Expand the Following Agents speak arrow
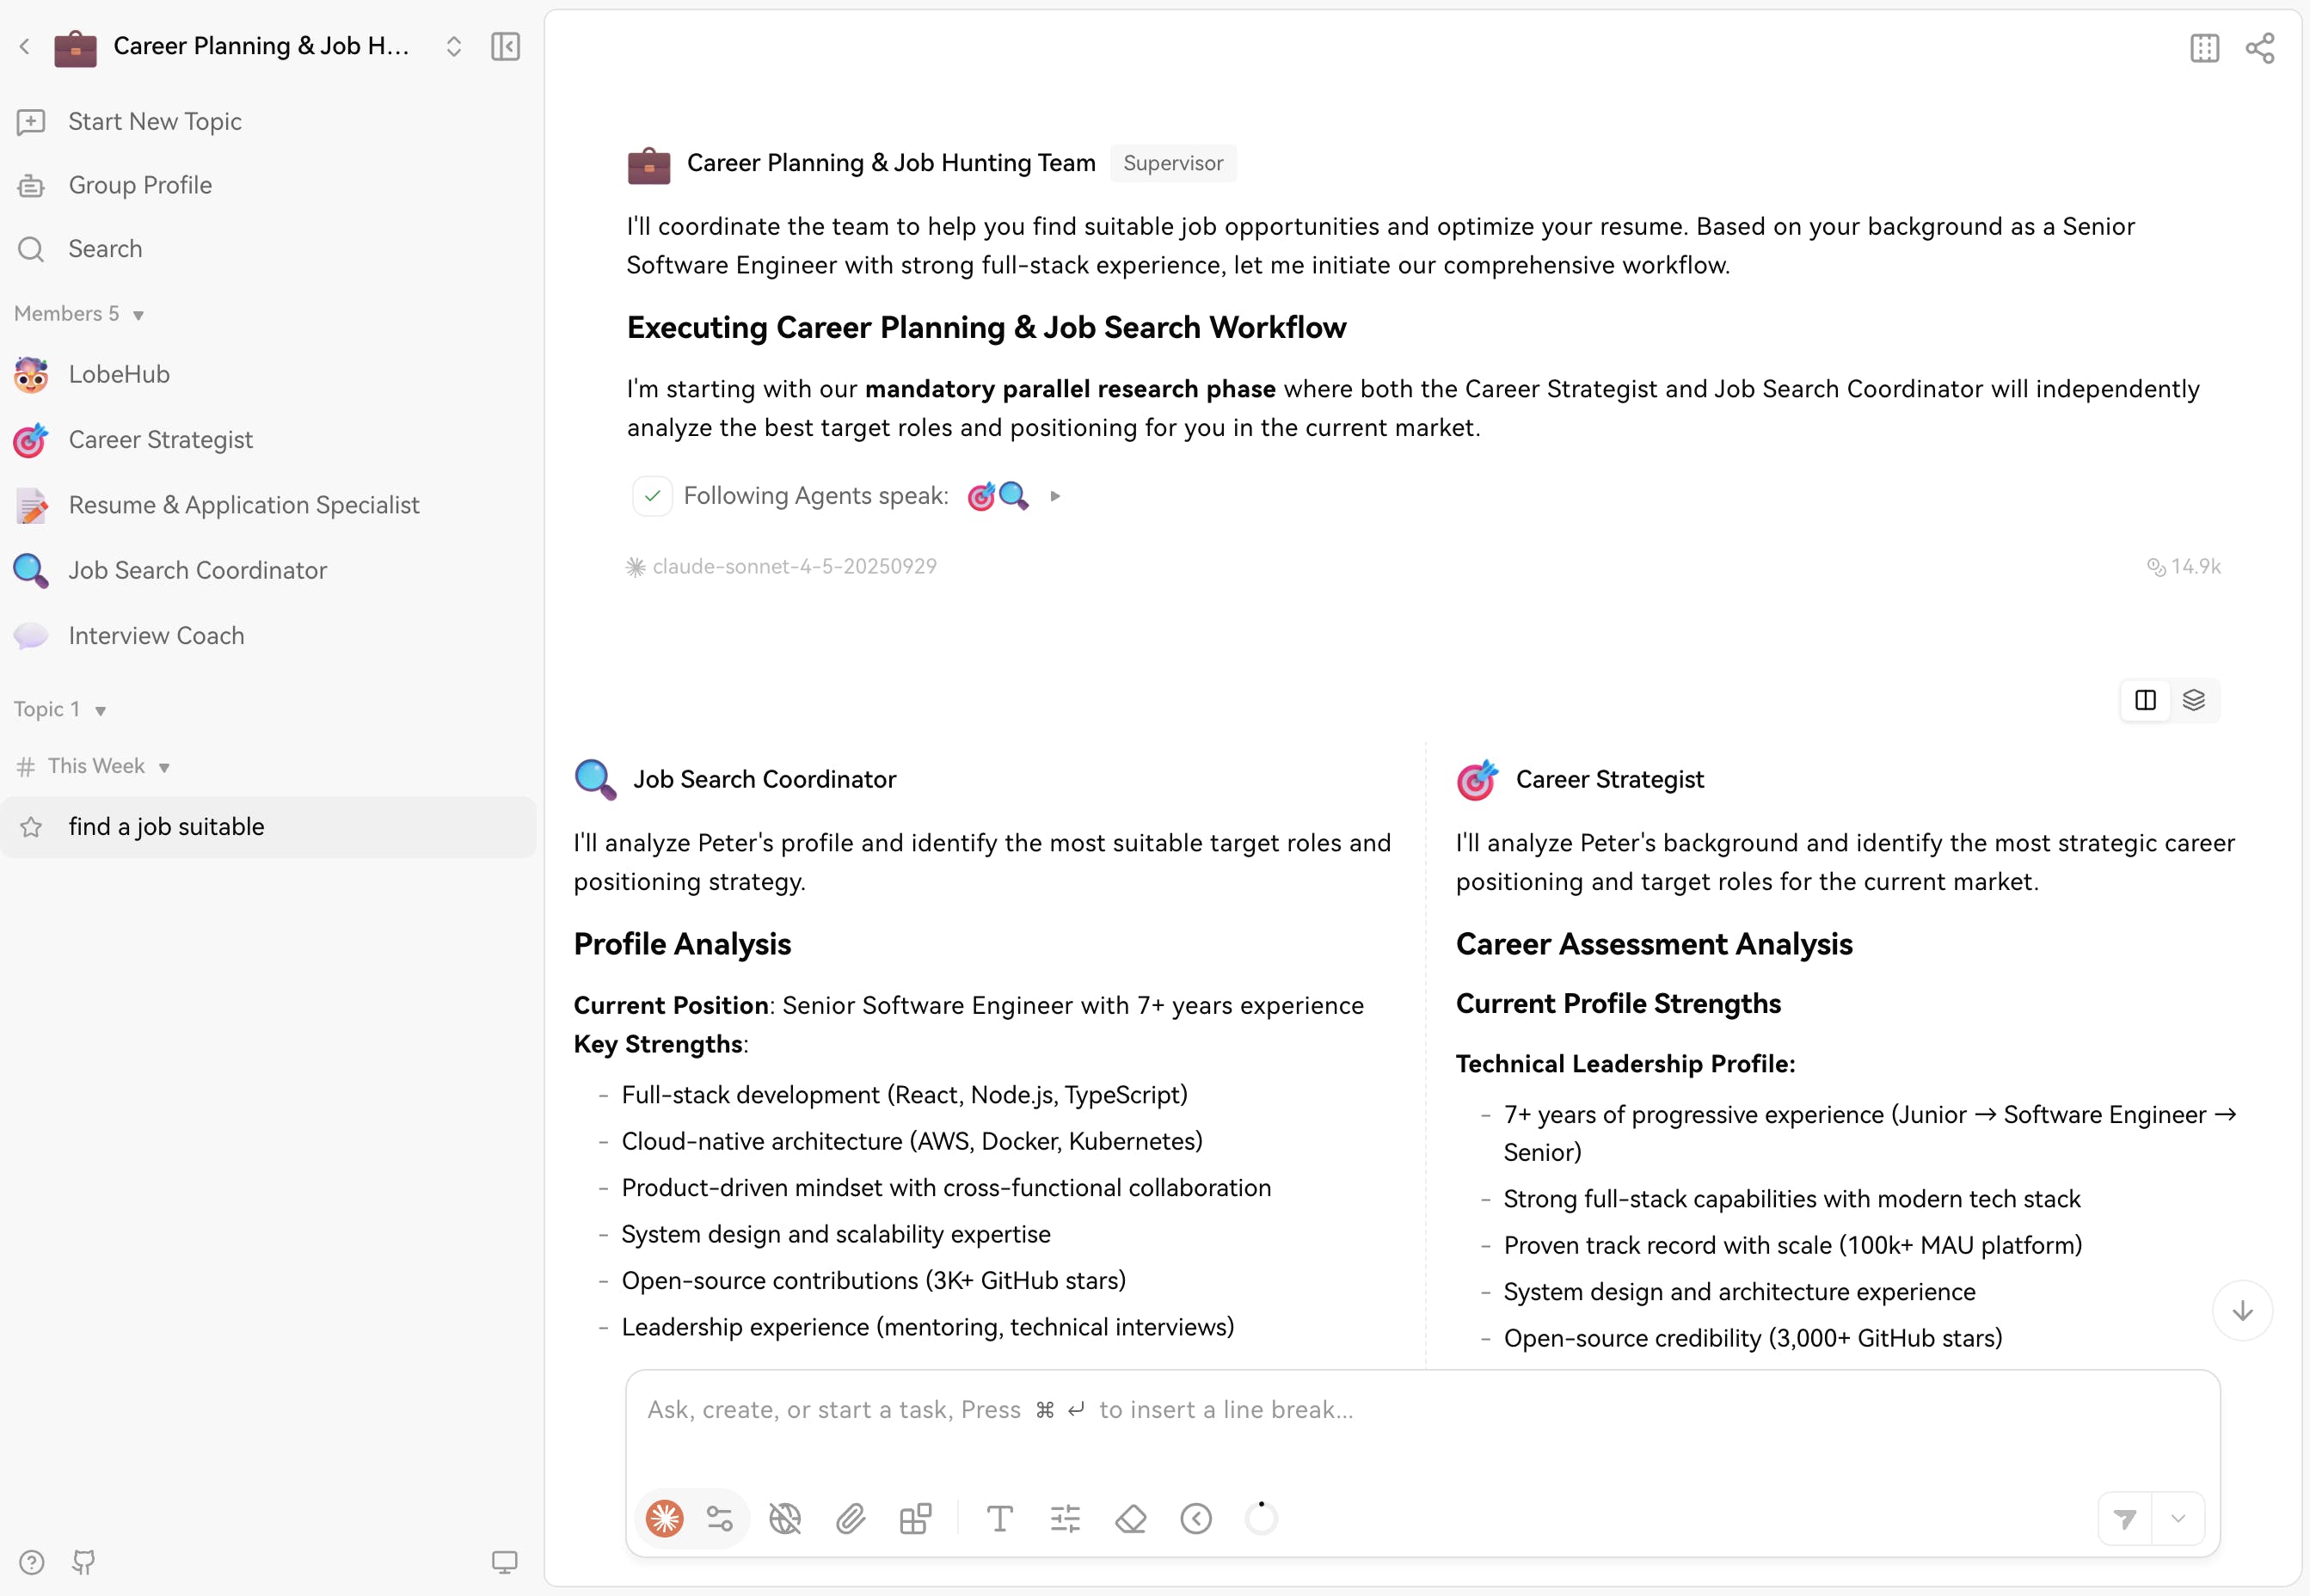Screen dimensions: 2310x1596 [x=1055, y=496]
